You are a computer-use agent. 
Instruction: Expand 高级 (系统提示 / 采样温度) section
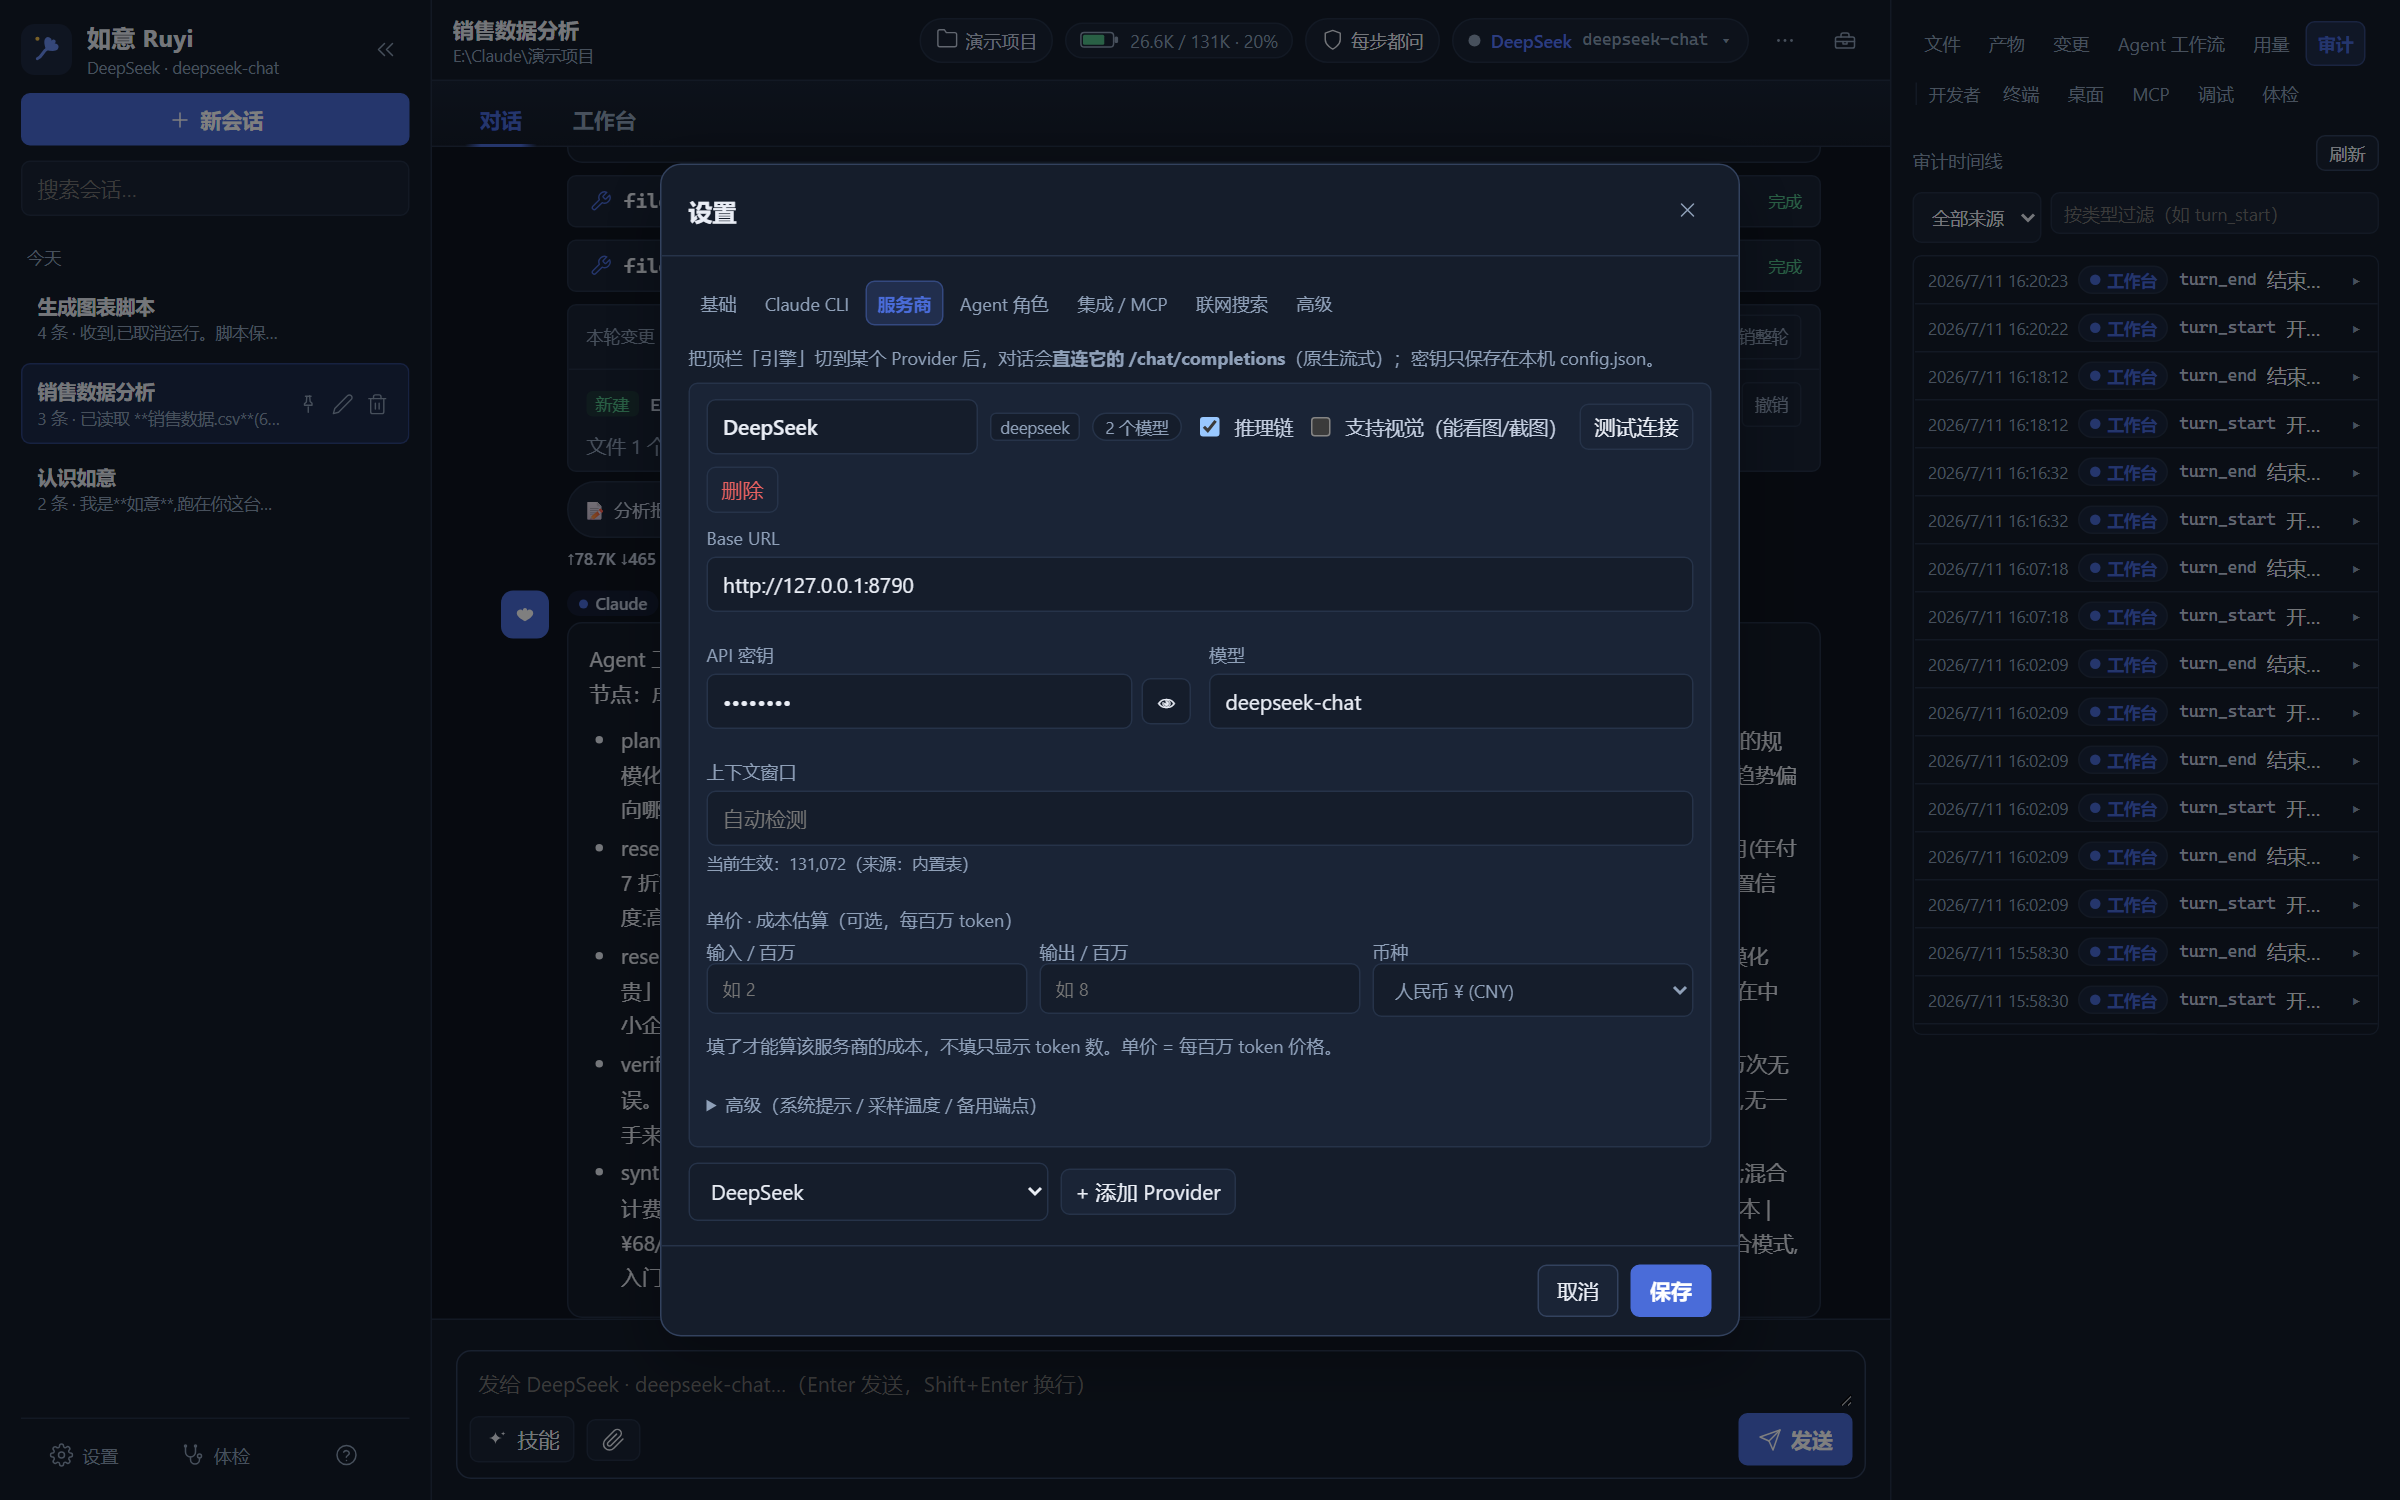point(872,1105)
